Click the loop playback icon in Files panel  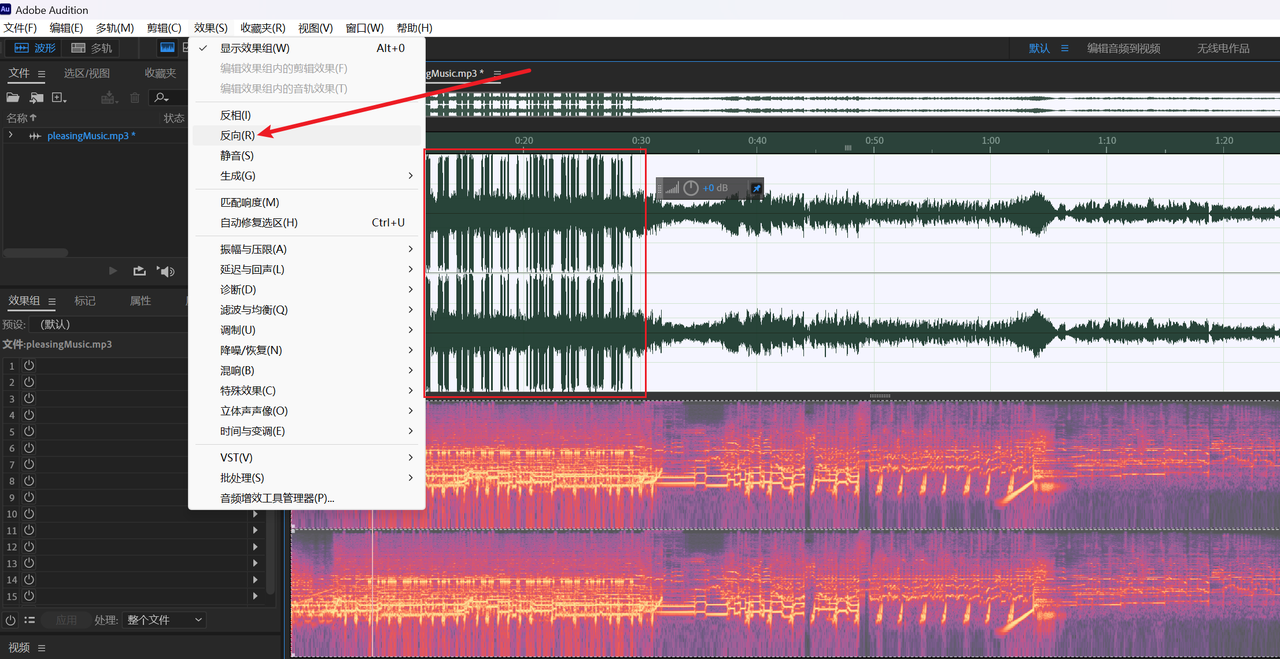coord(139,271)
